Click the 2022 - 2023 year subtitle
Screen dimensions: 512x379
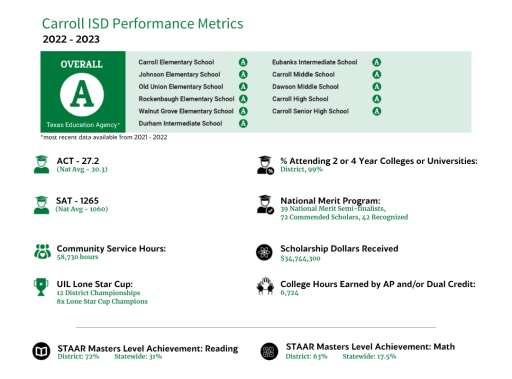coord(71,39)
